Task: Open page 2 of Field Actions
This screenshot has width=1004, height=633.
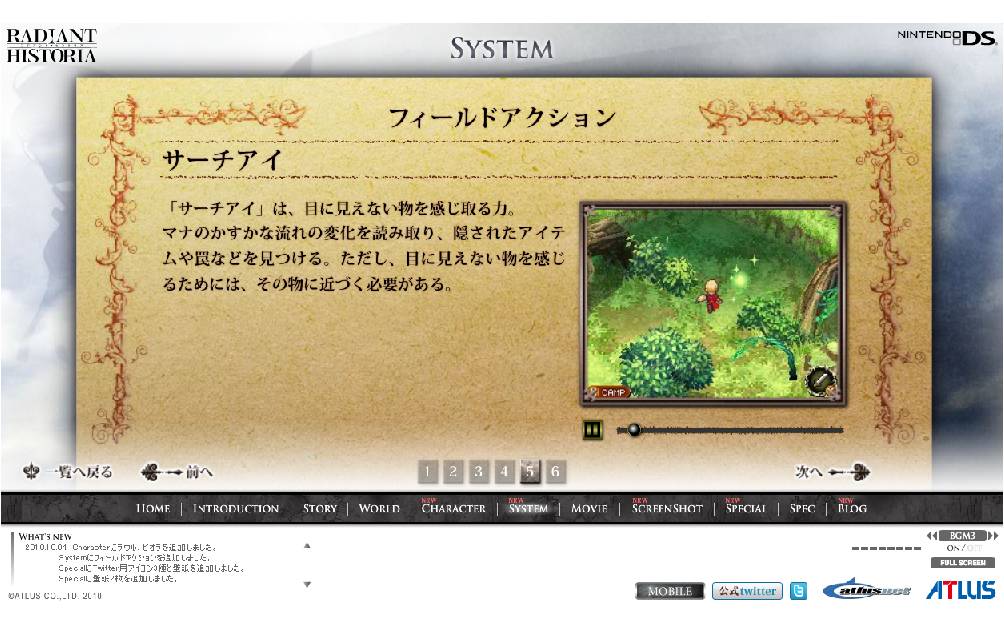Action: [453, 472]
